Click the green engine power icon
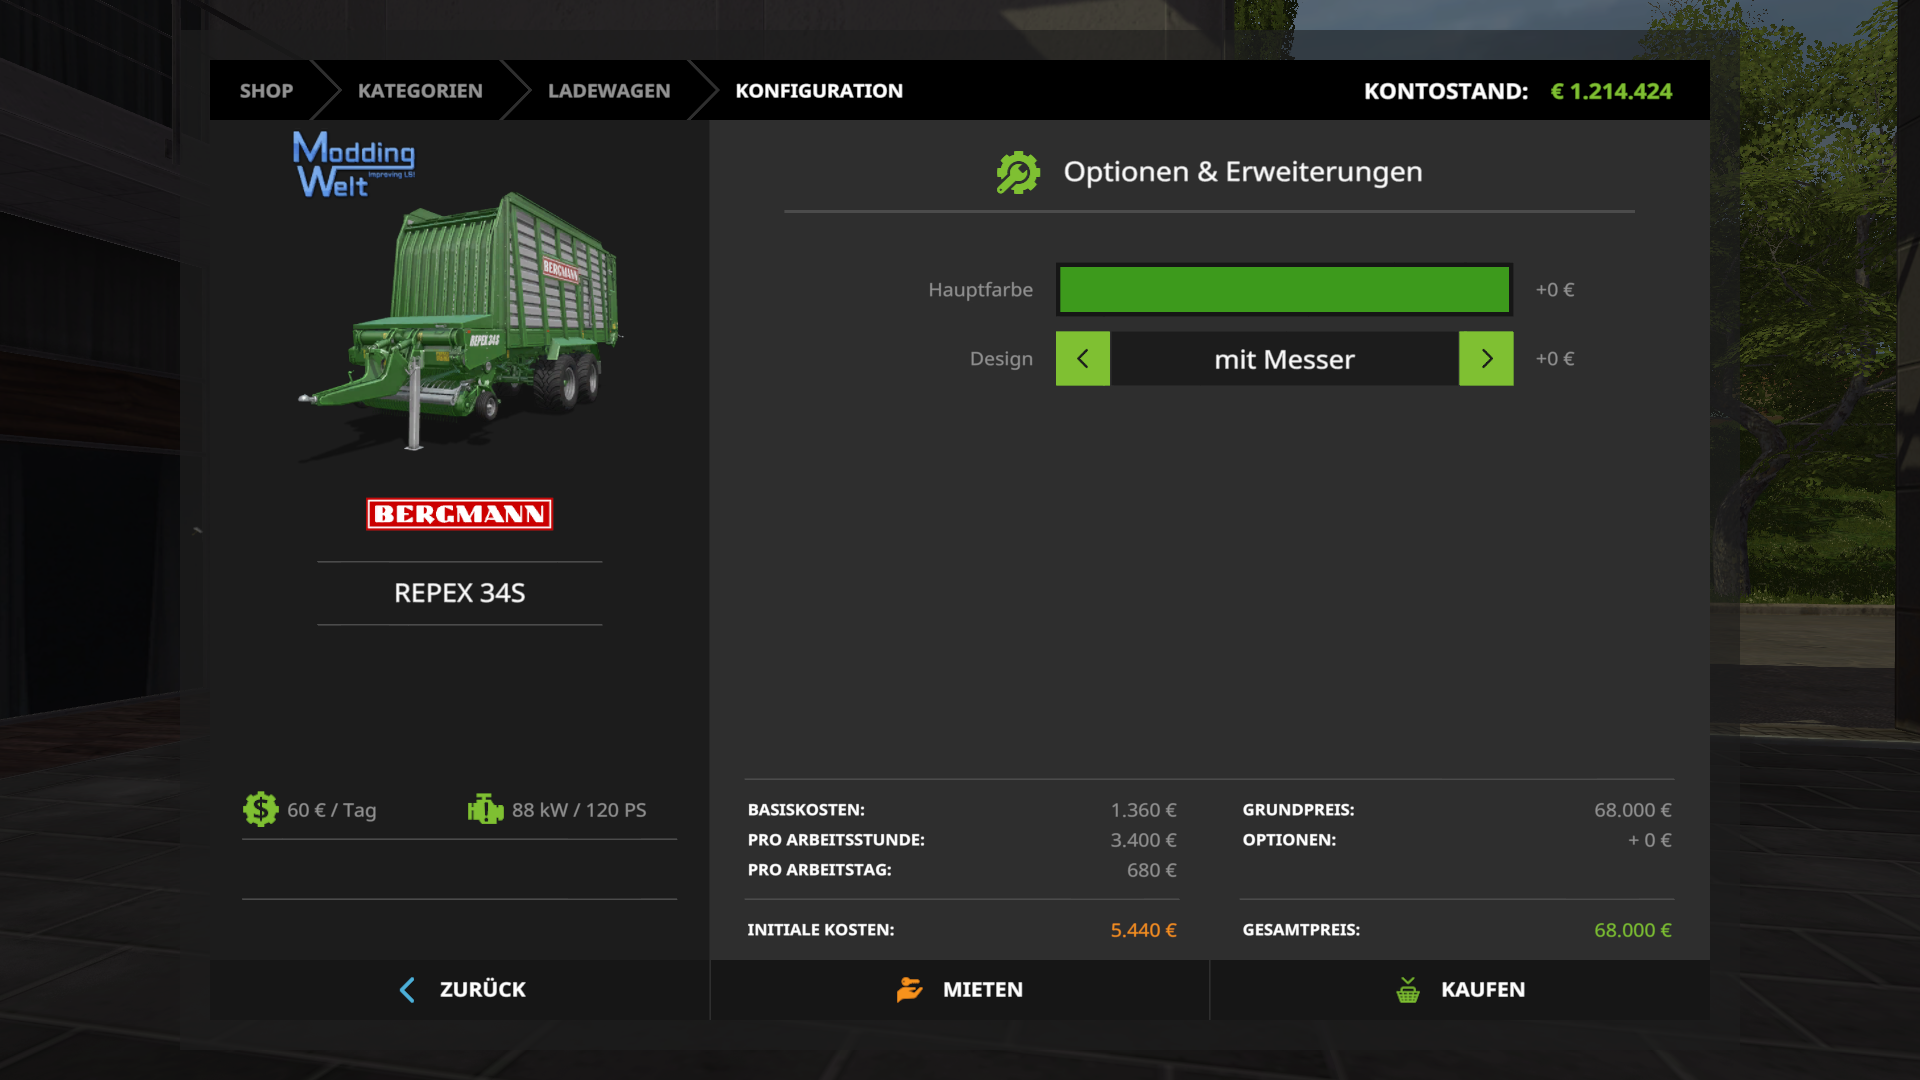The height and width of the screenshot is (1080, 1920). tap(485, 809)
